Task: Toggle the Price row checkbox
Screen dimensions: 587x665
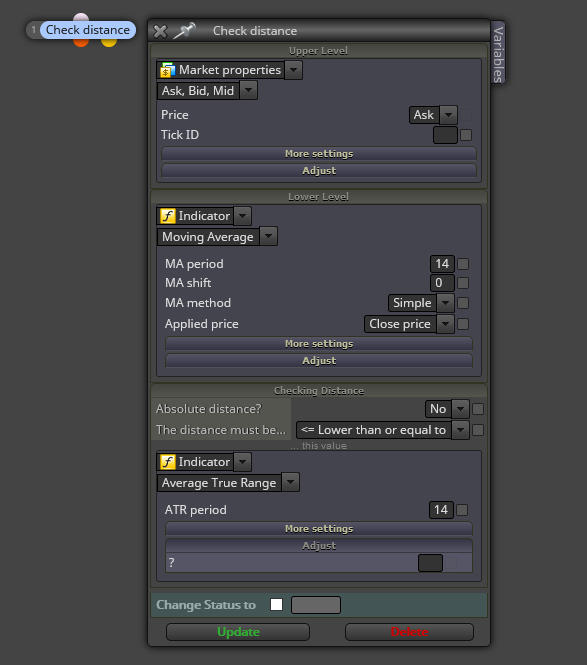Action: [x=466, y=115]
